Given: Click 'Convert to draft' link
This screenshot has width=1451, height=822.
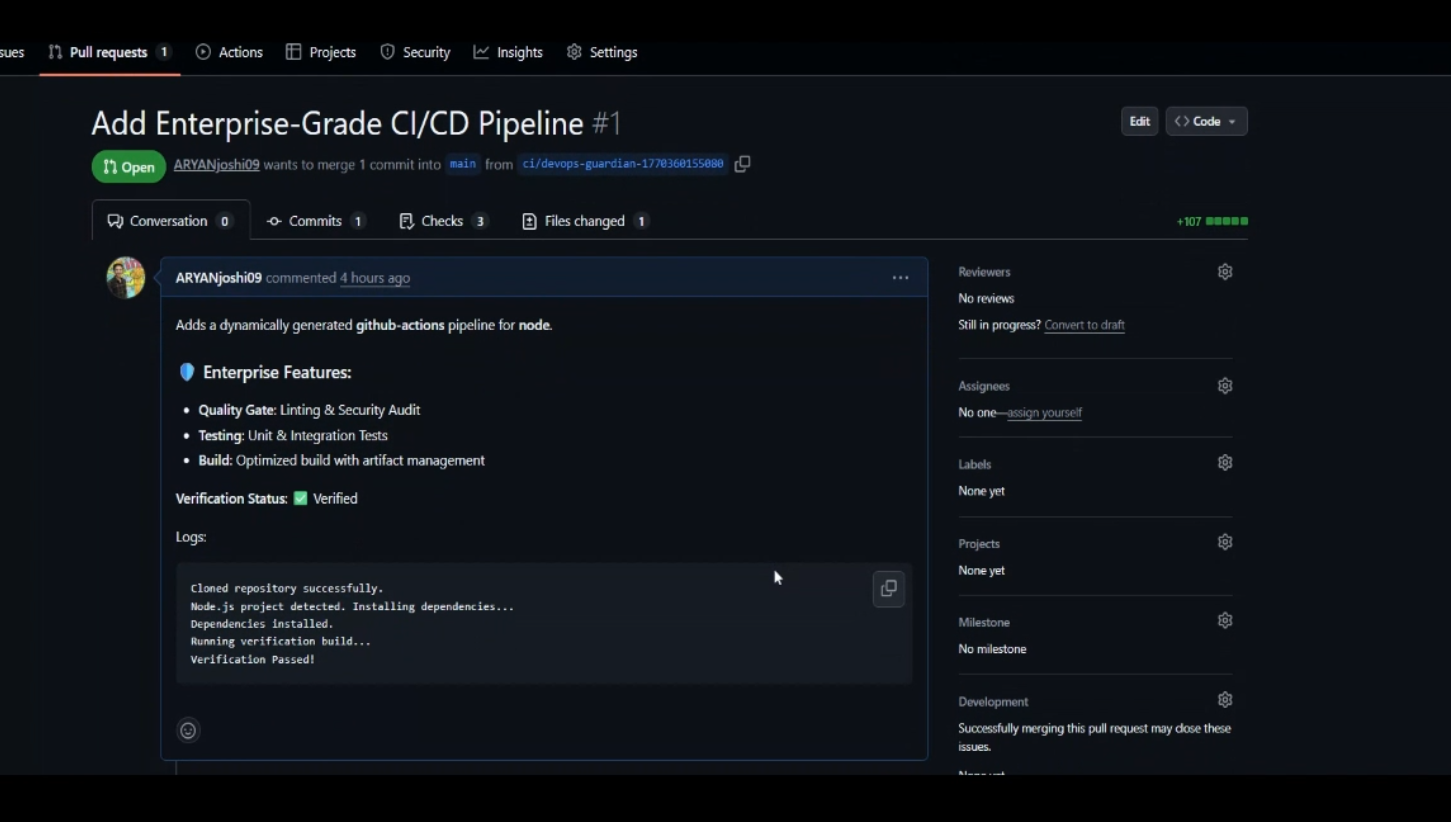Looking at the screenshot, I should (x=1084, y=325).
